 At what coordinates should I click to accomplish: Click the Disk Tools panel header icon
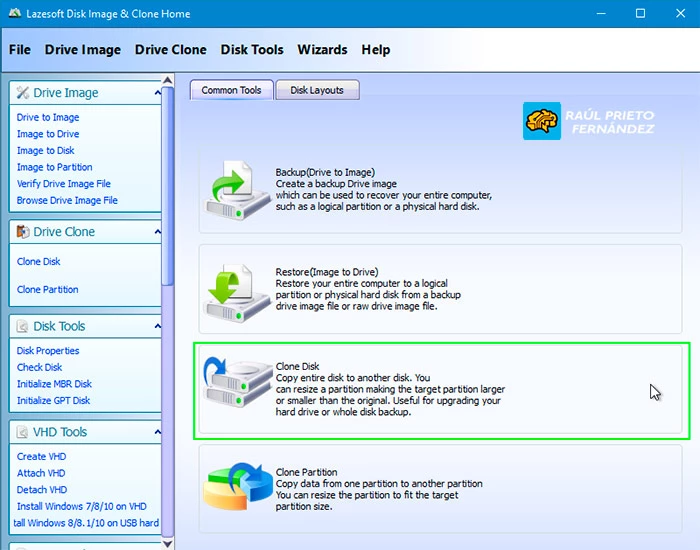click(23, 326)
